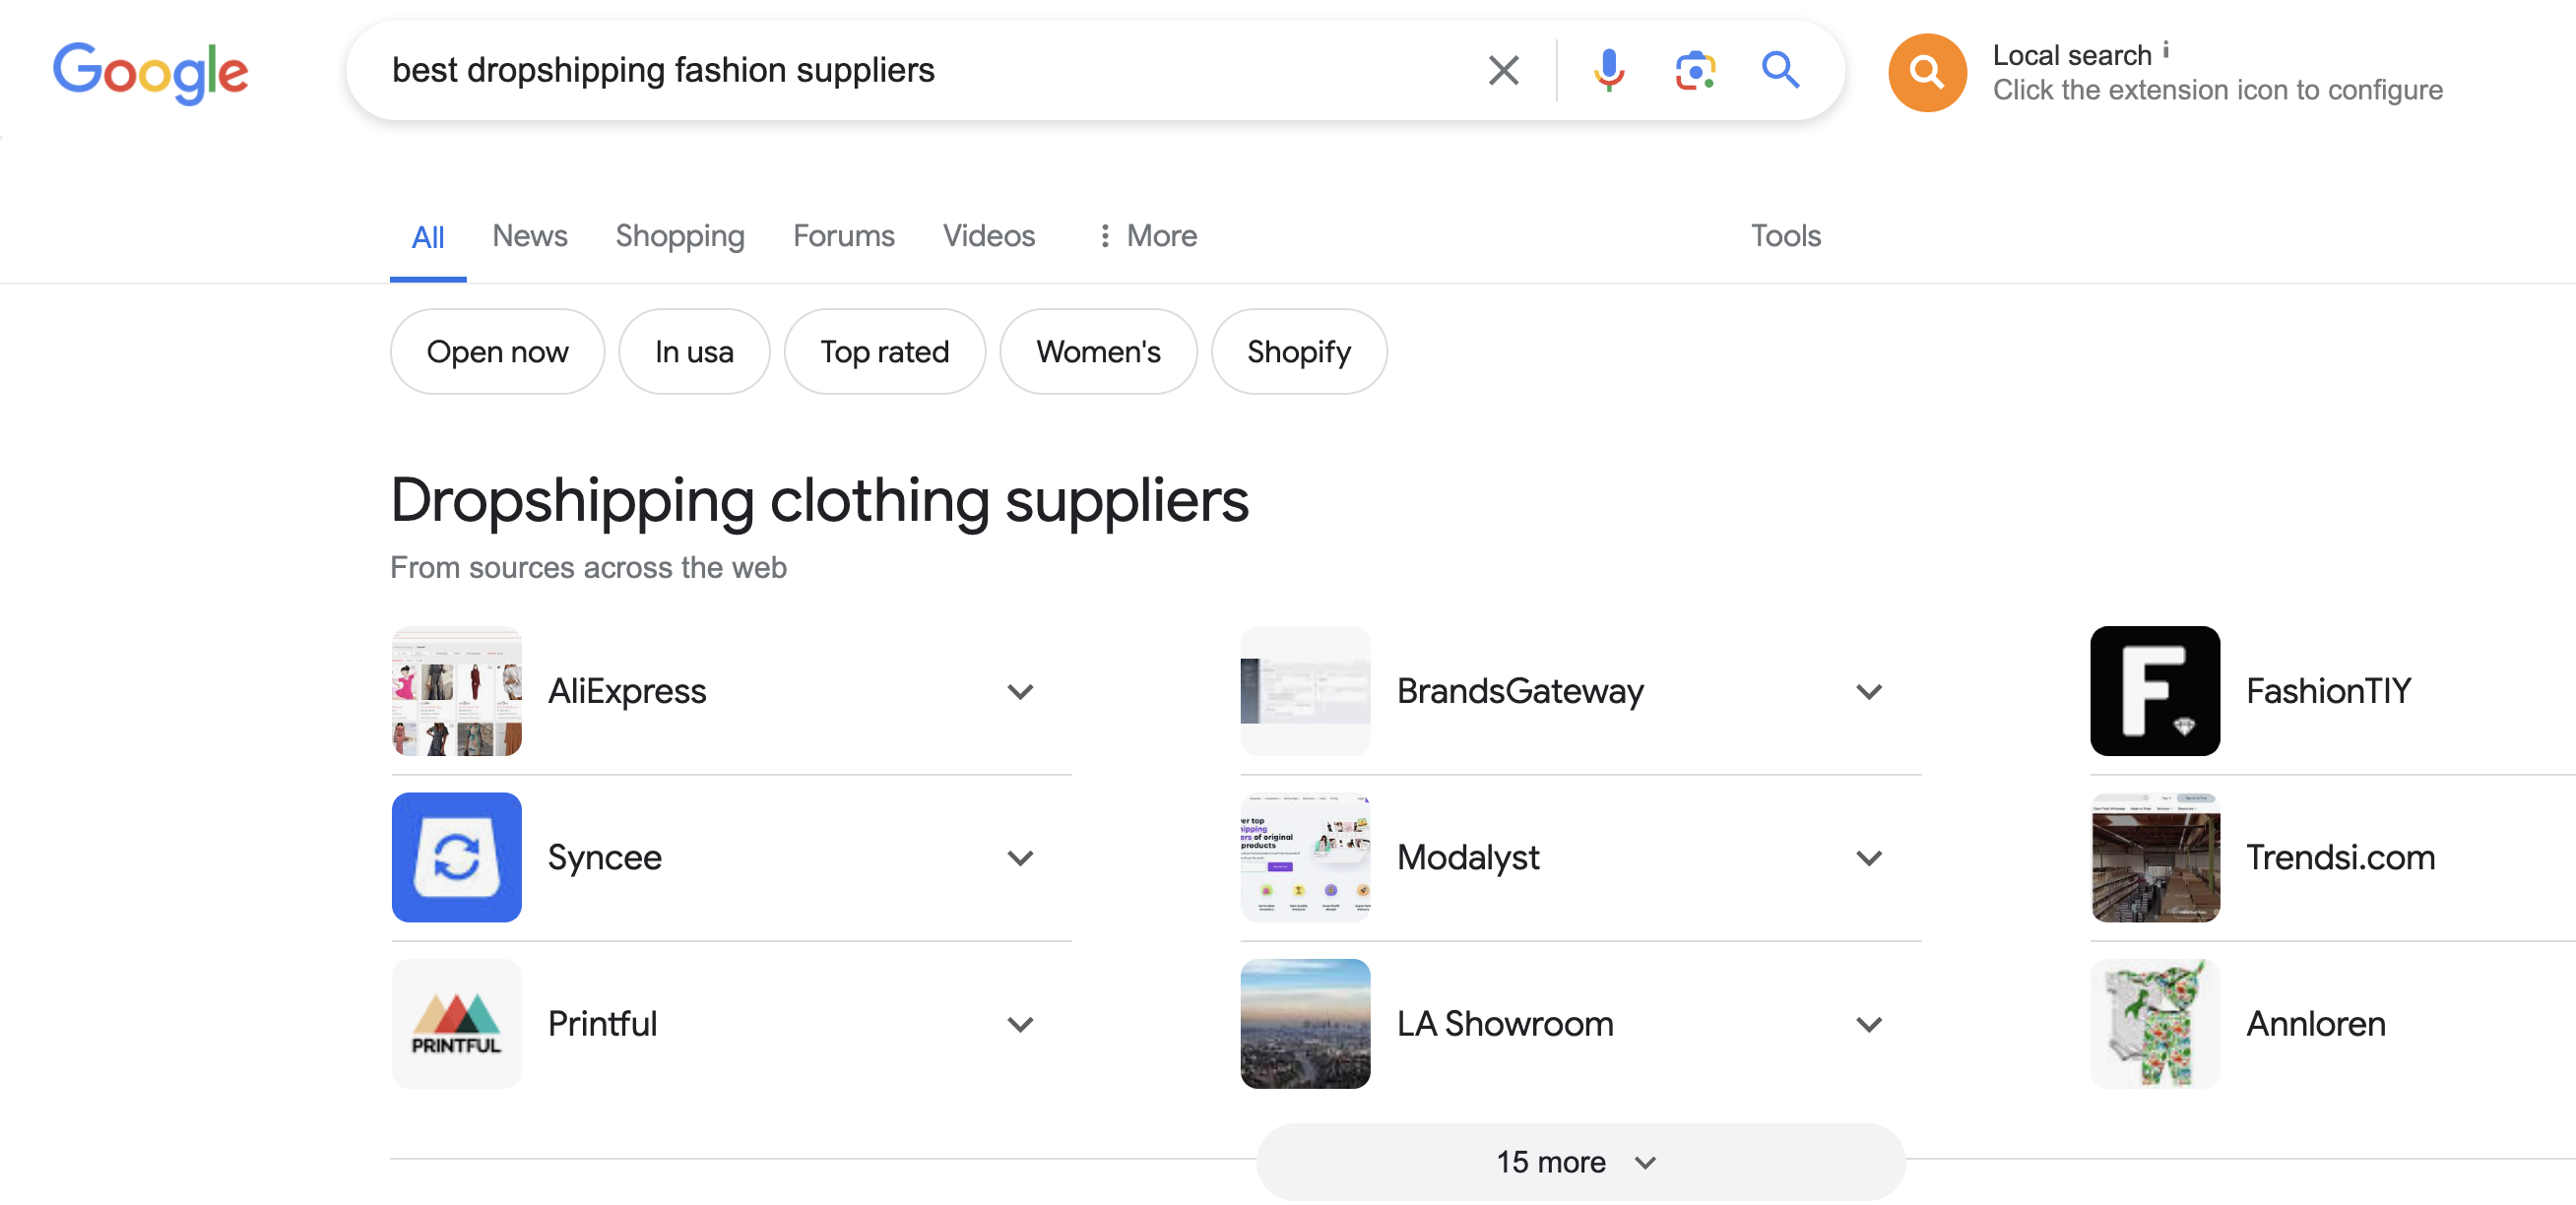Open the FashionTIY supplier name
Viewport: 2576px width, 1205px height.
click(2328, 691)
